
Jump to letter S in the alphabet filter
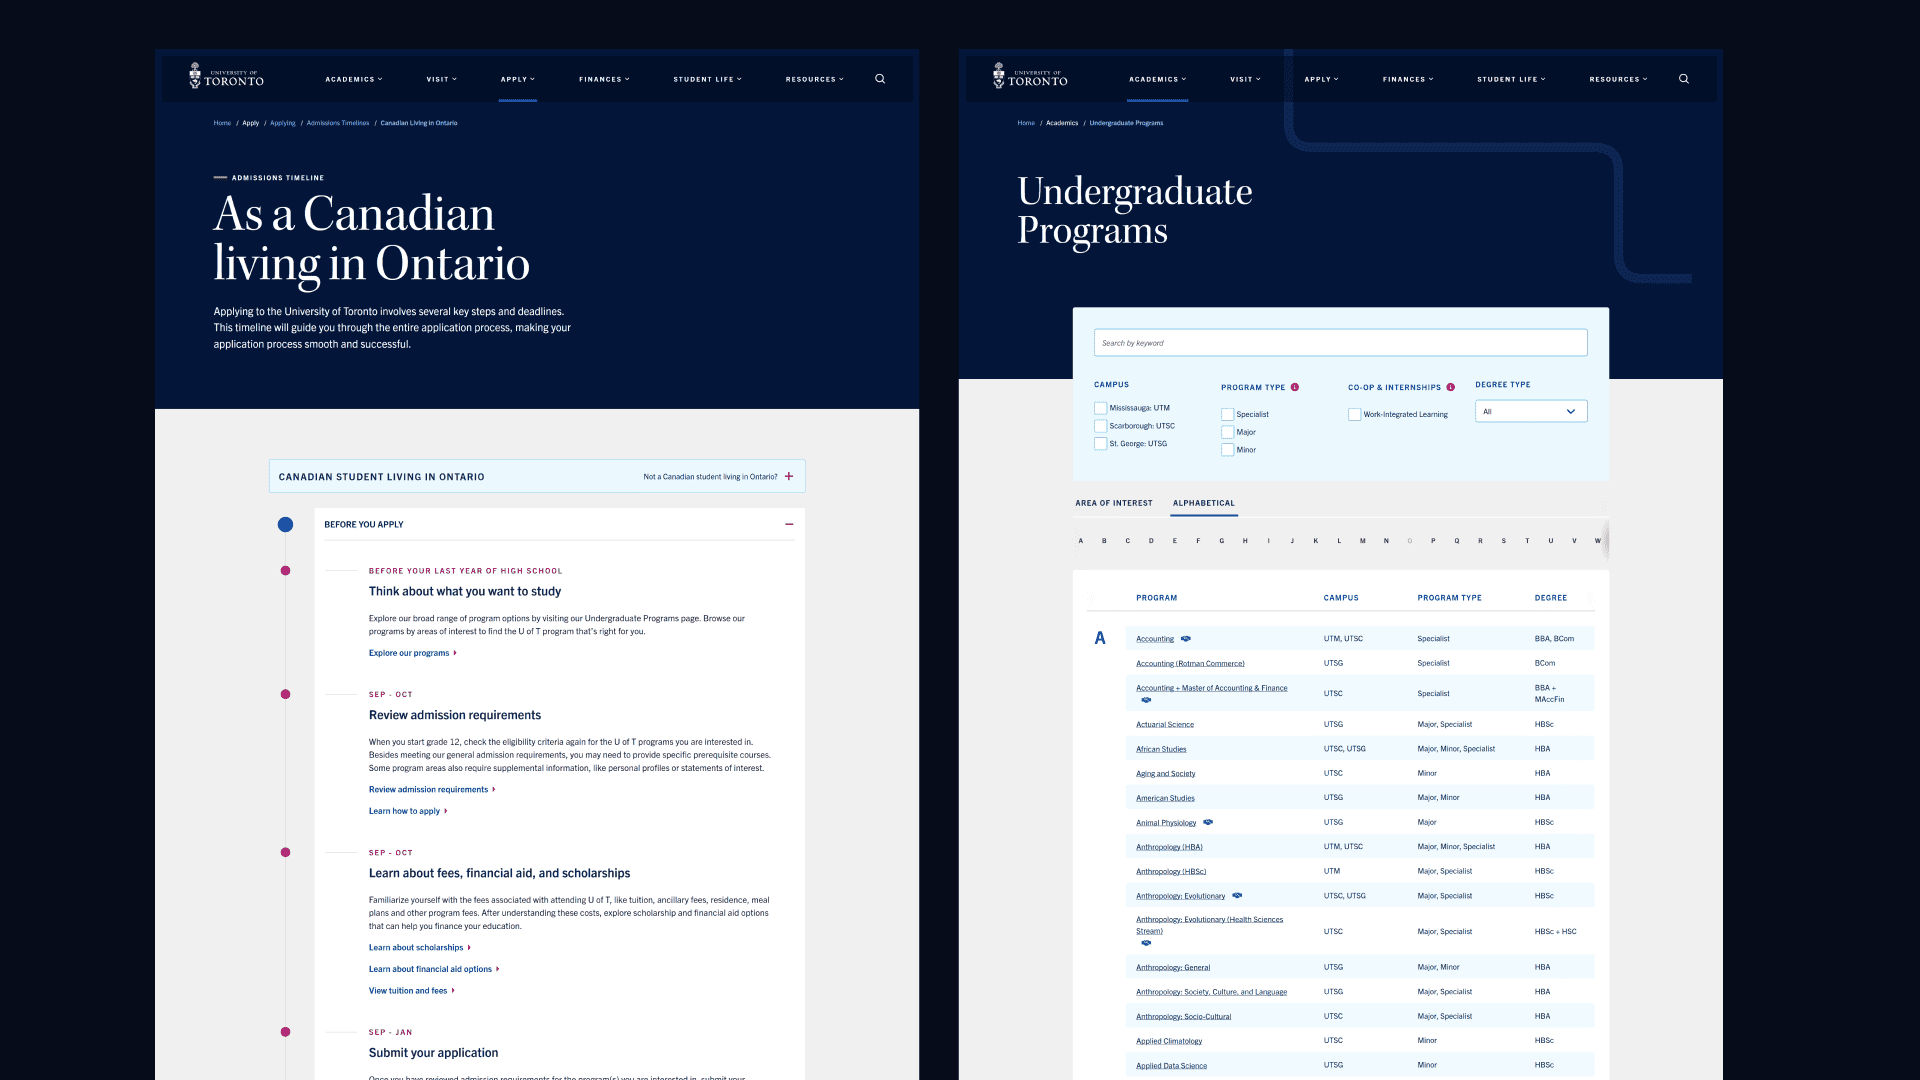coord(1504,541)
